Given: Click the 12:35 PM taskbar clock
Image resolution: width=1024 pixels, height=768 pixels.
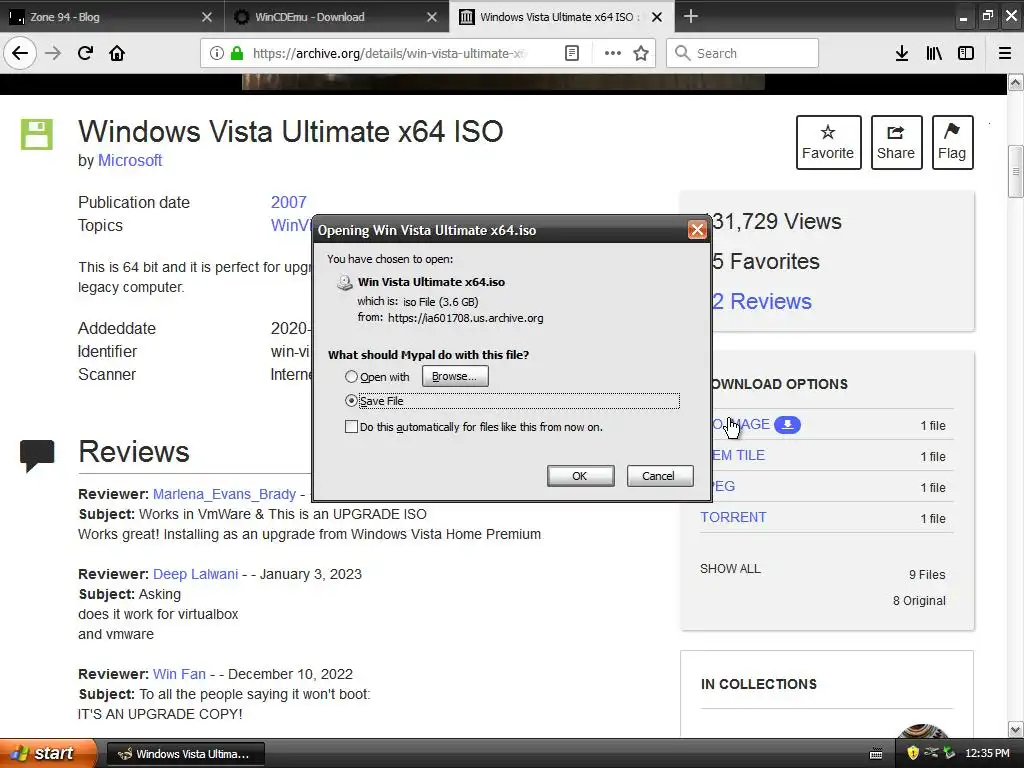Looking at the screenshot, I should [x=987, y=753].
